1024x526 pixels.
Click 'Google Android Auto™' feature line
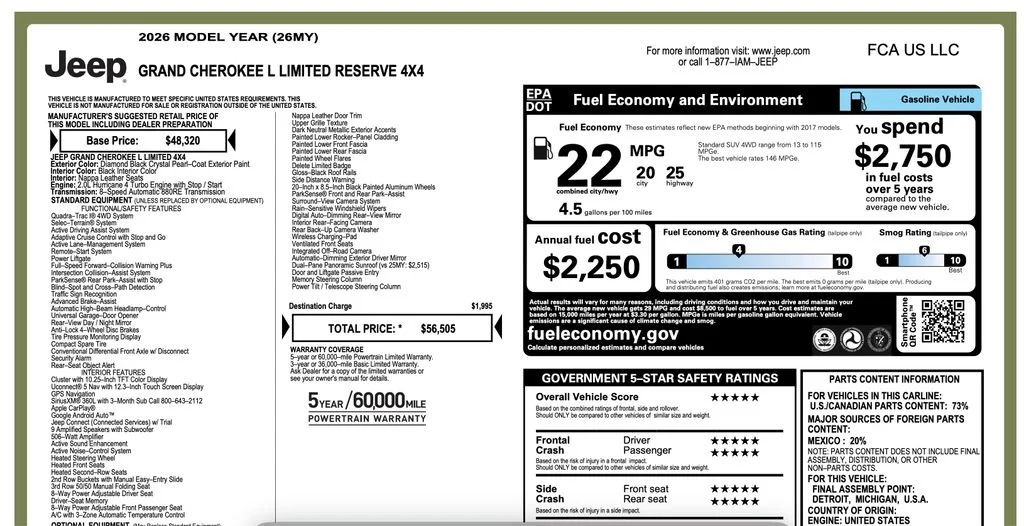(83, 416)
